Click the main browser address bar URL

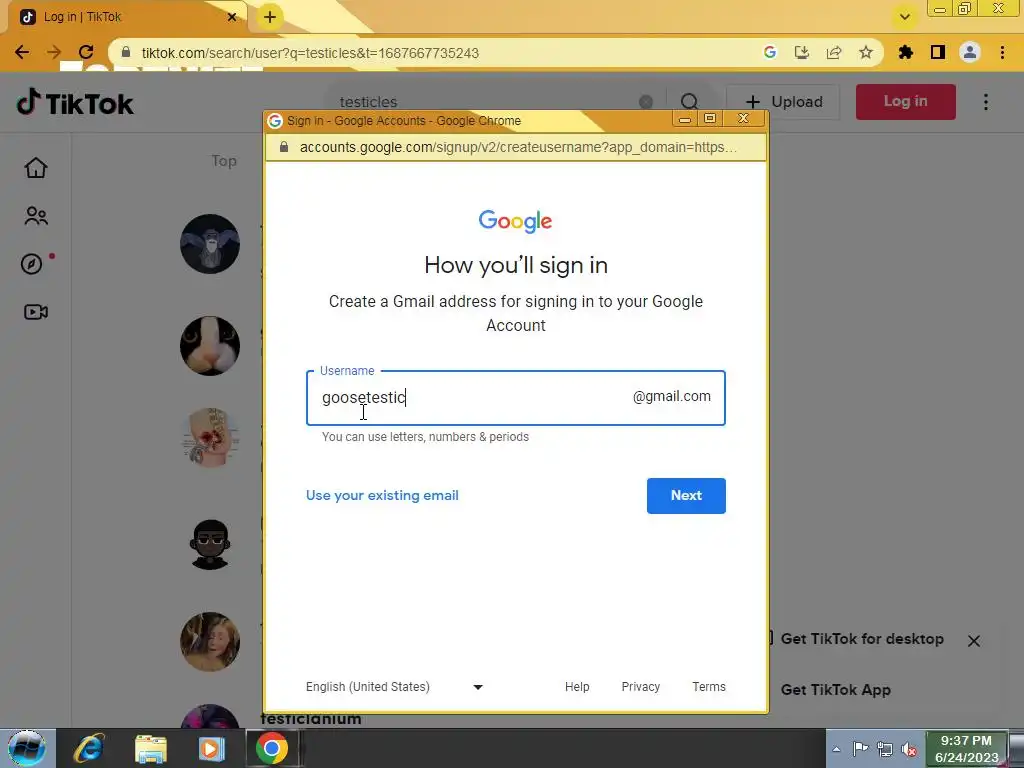(310, 53)
